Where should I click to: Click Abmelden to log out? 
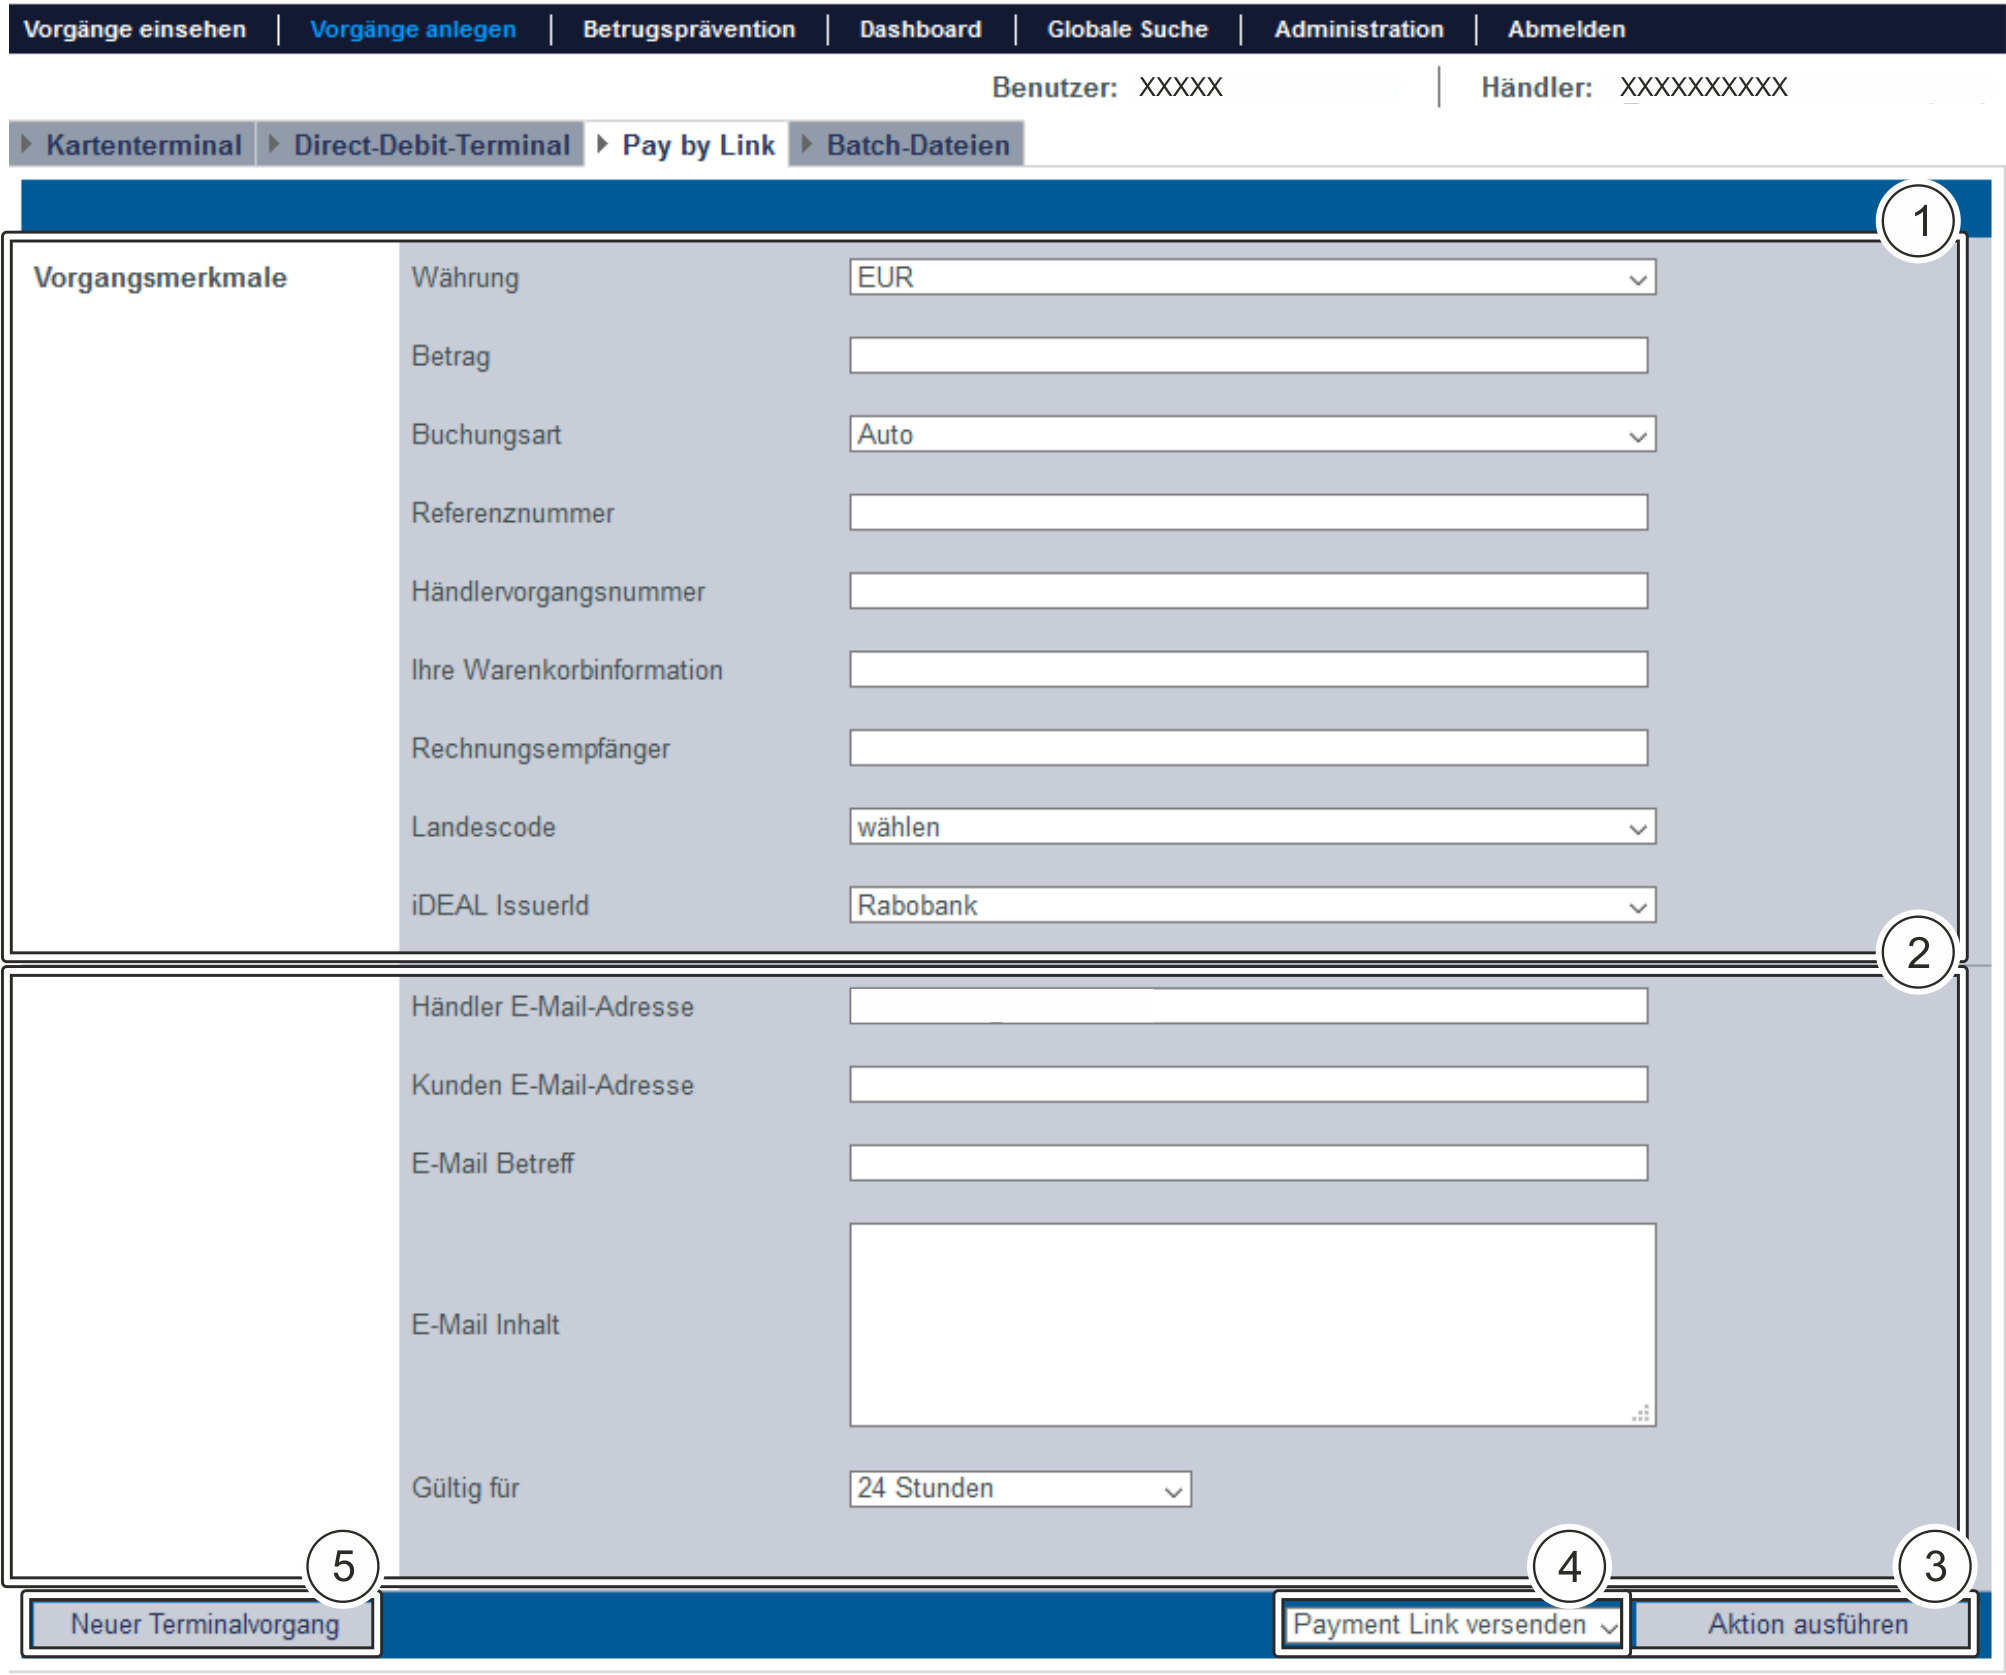click(x=1566, y=29)
